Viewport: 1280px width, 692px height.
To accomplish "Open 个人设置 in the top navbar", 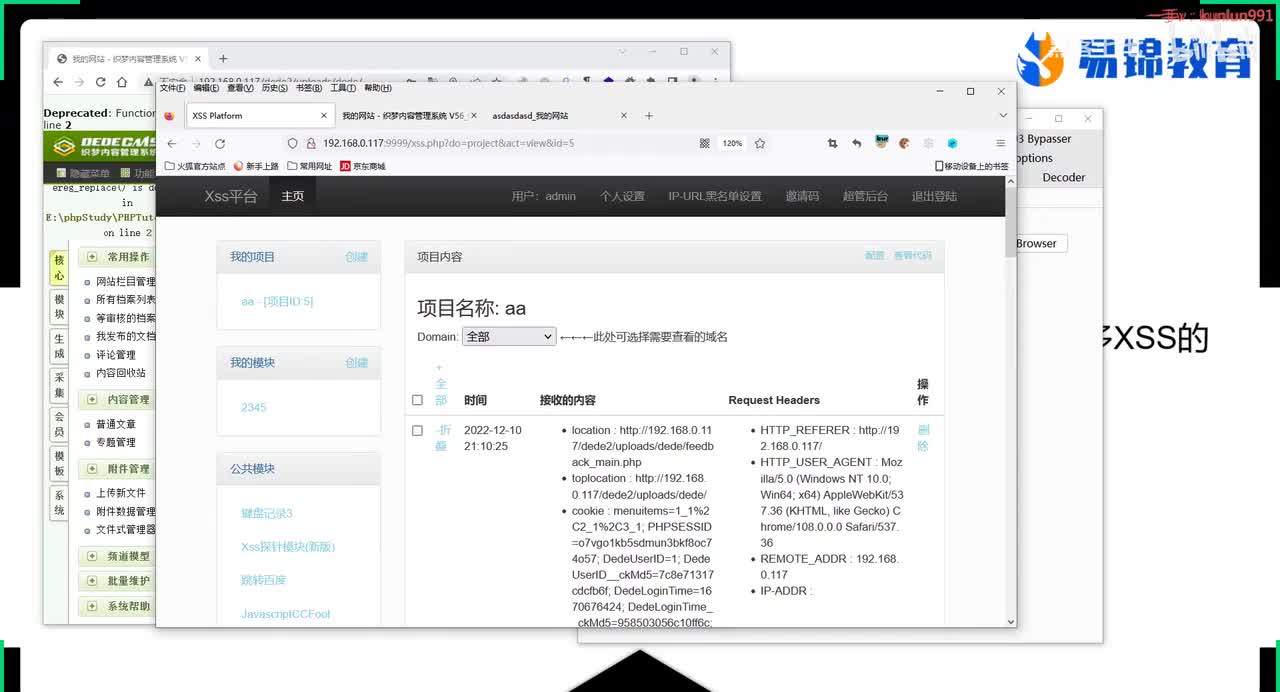I will [622, 196].
